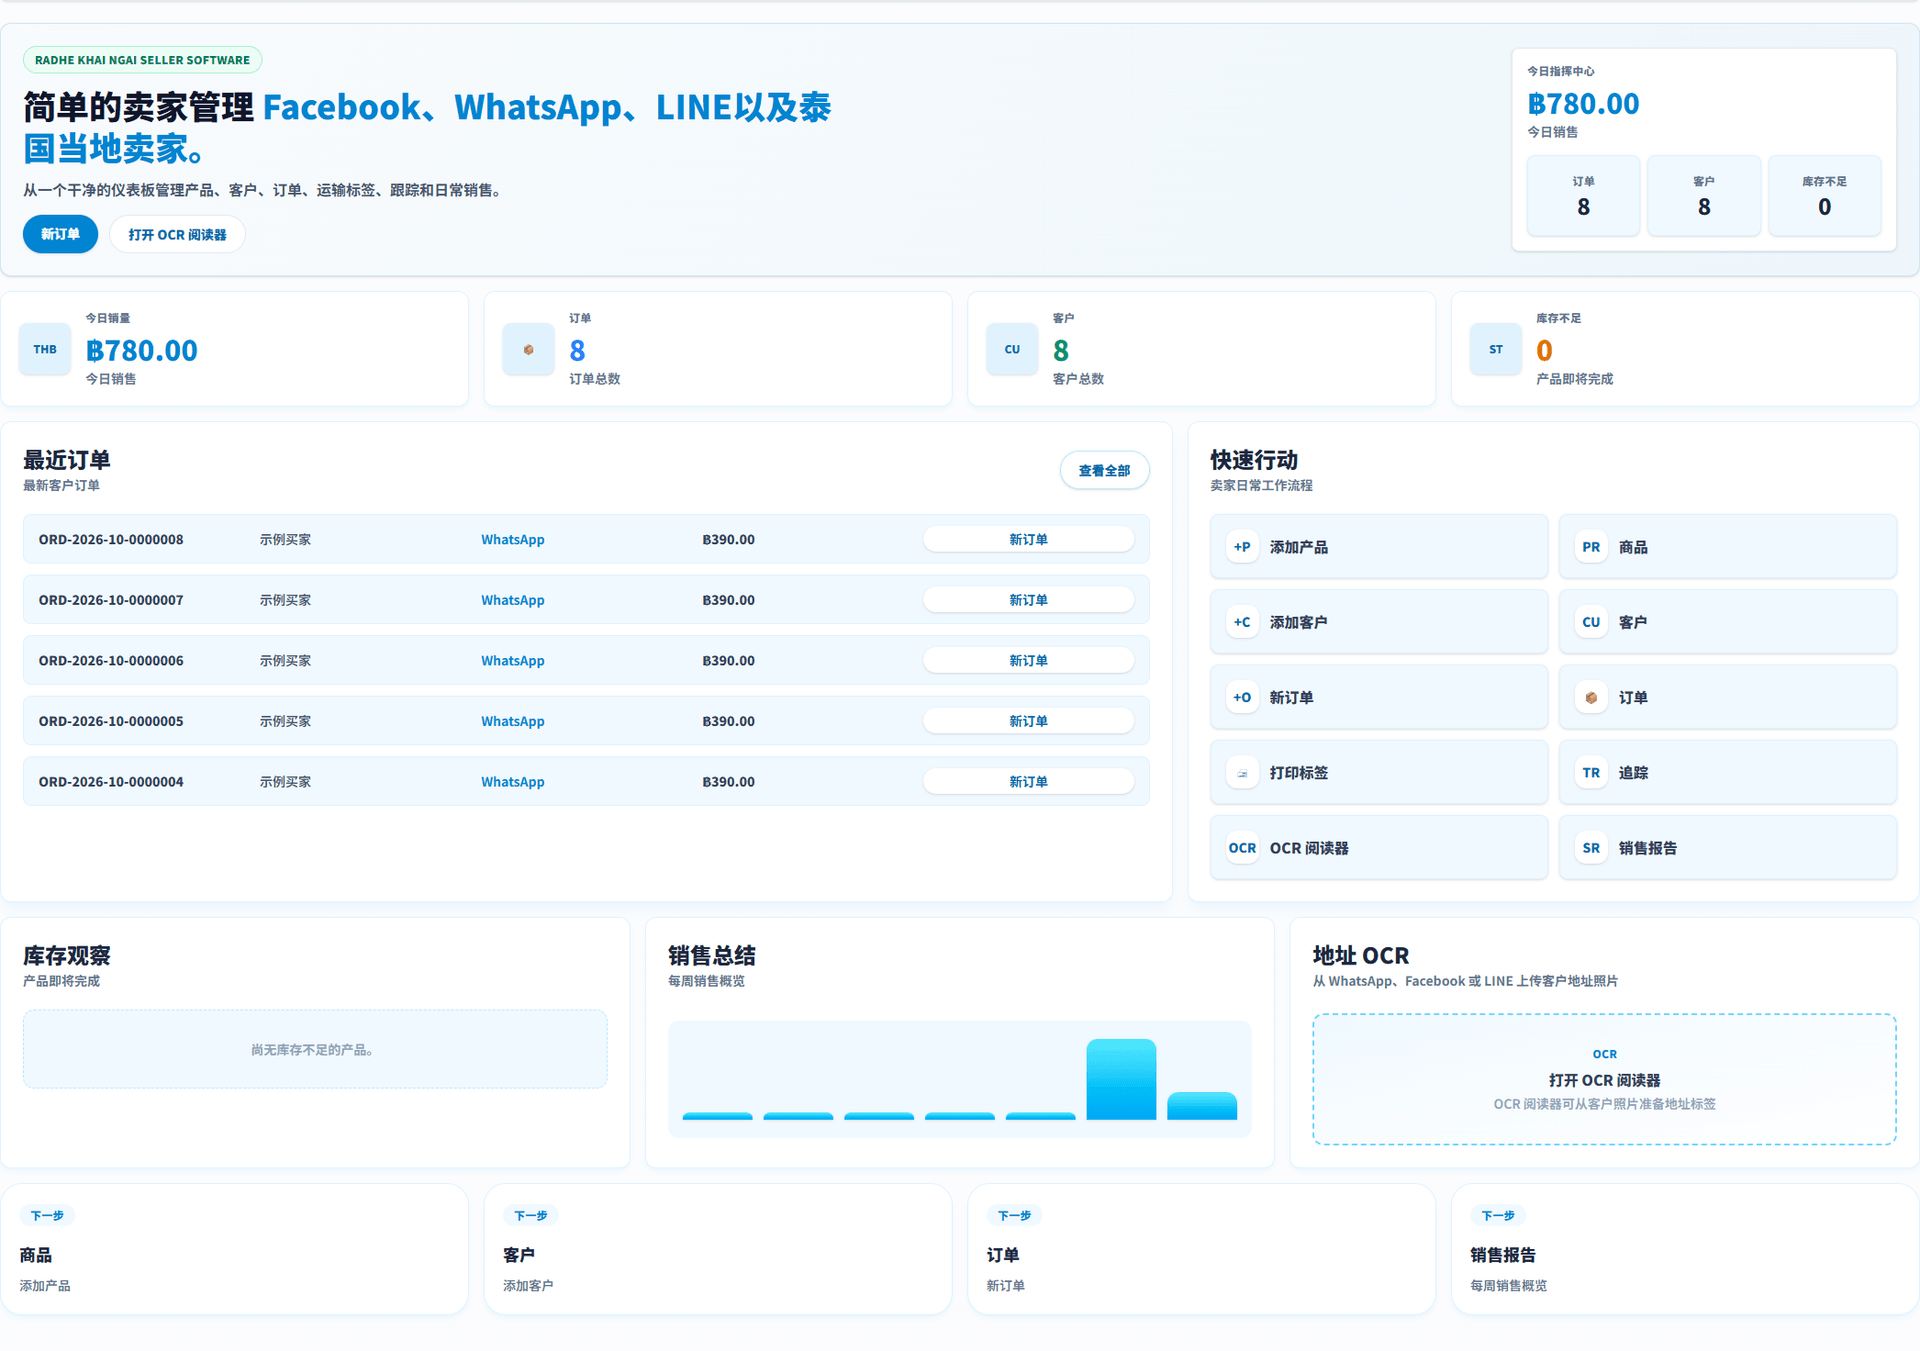The height and width of the screenshot is (1351, 1920).
Task: Click the RADHE KHAI NGAI SELLER SOFTWARE badge
Action: click(143, 60)
